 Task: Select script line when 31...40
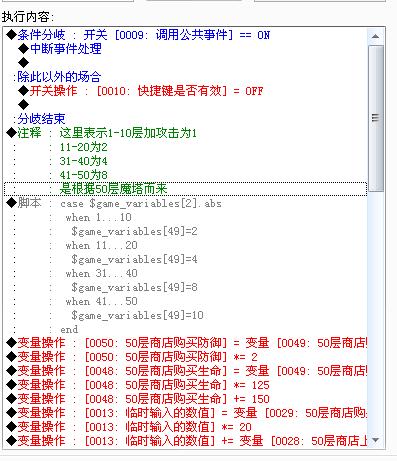186,273
